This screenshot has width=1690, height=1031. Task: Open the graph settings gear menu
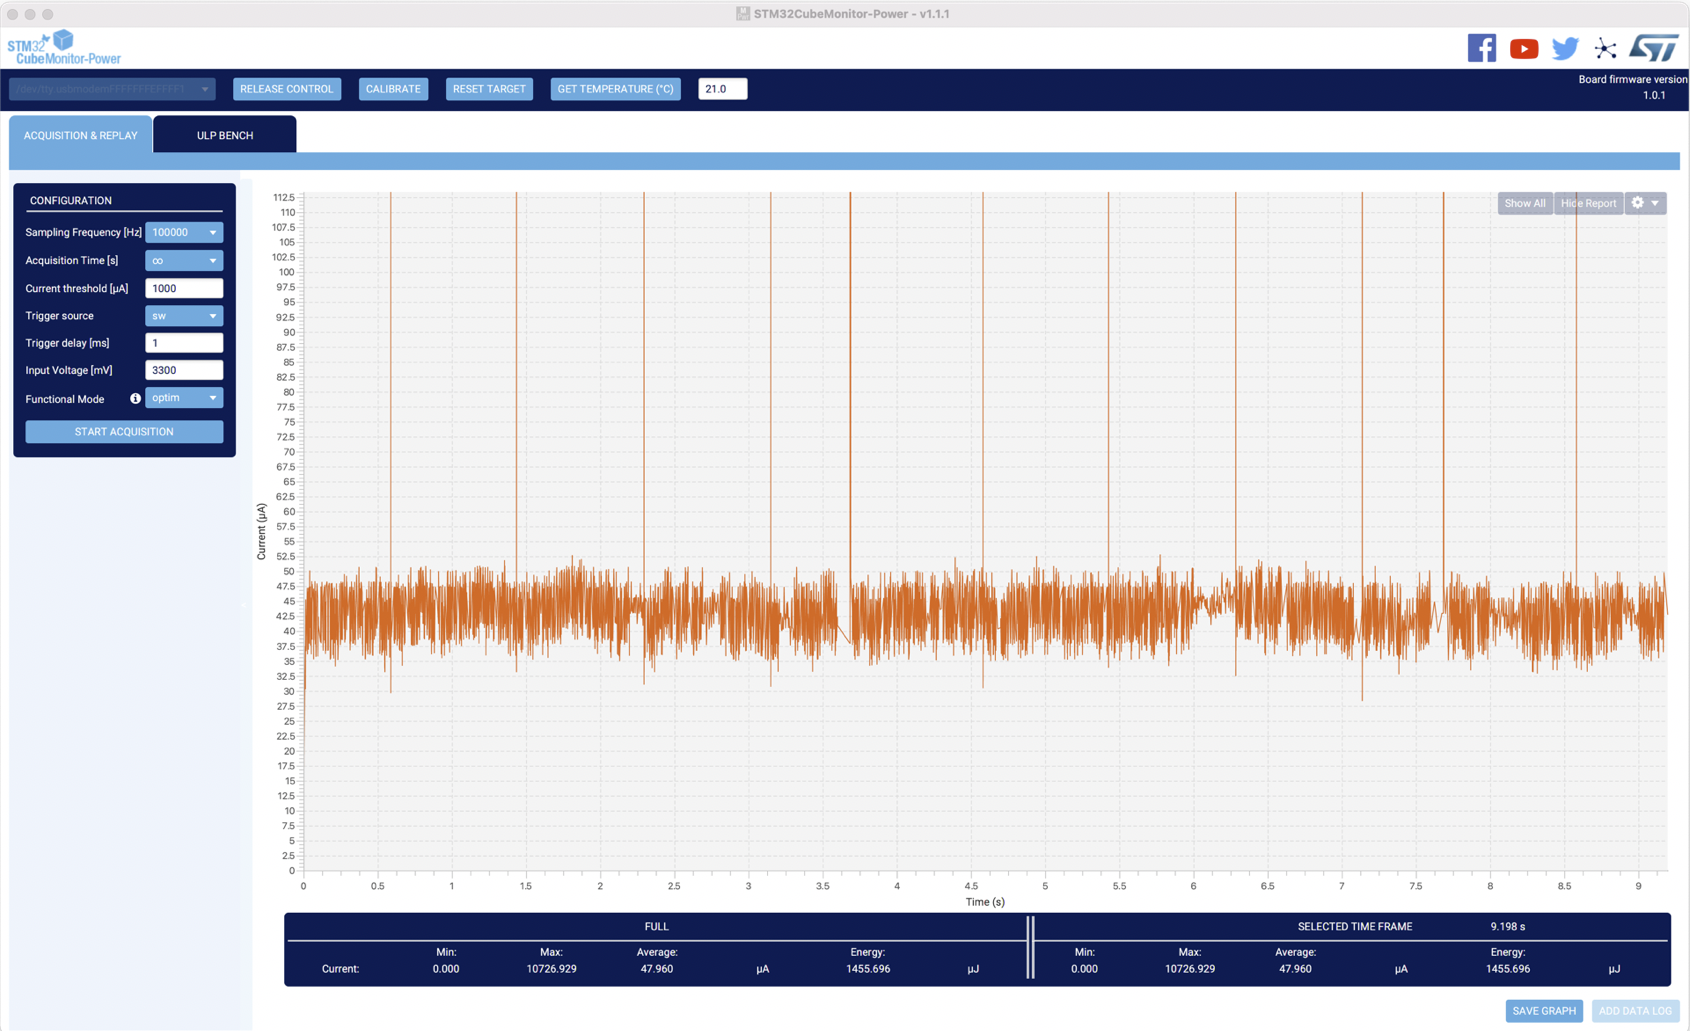click(1645, 203)
